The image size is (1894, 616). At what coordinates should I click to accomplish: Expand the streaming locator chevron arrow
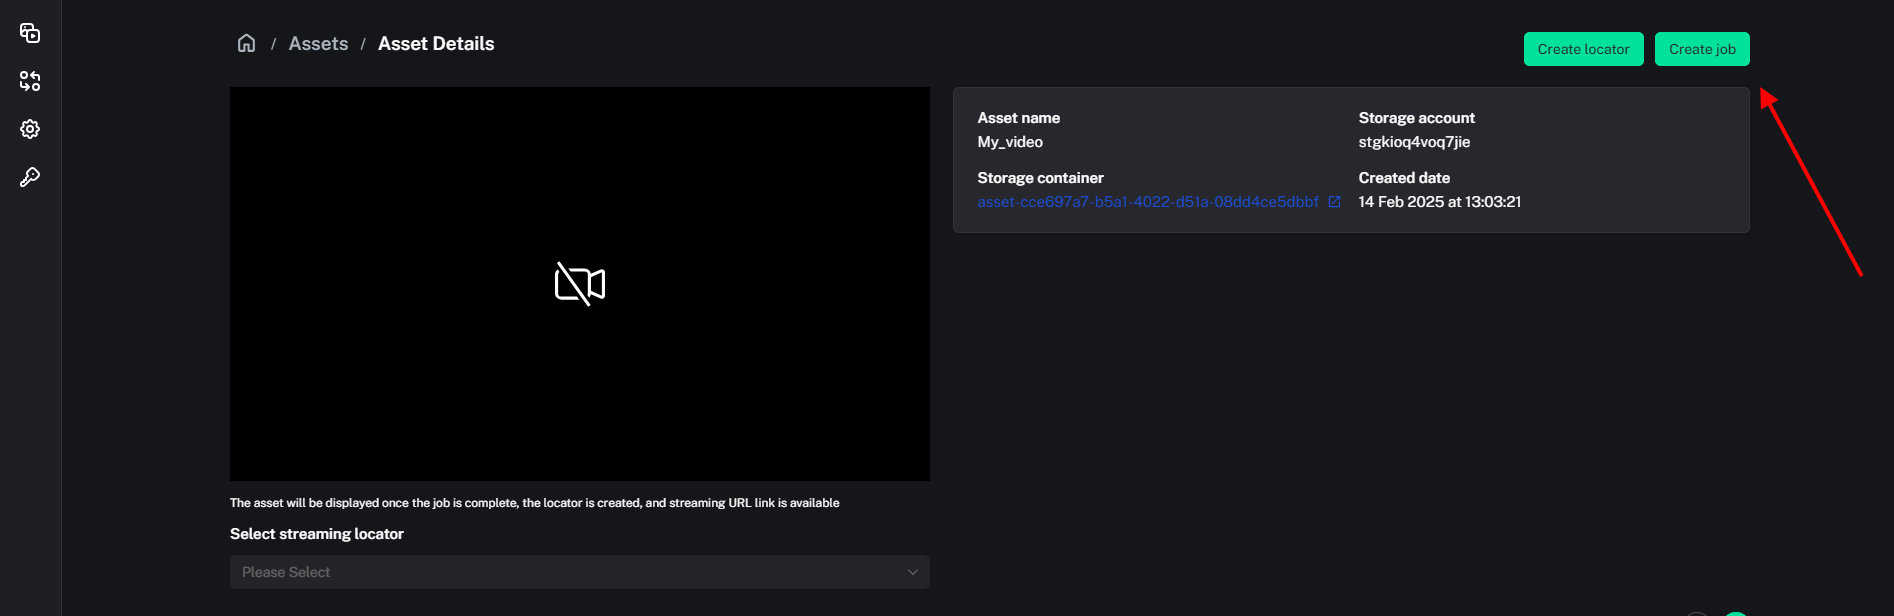point(912,572)
